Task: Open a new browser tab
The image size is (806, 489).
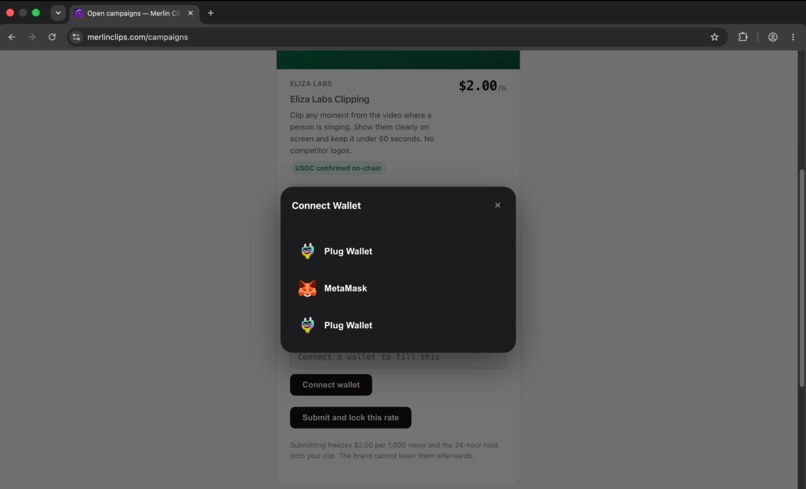Action: pos(211,13)
